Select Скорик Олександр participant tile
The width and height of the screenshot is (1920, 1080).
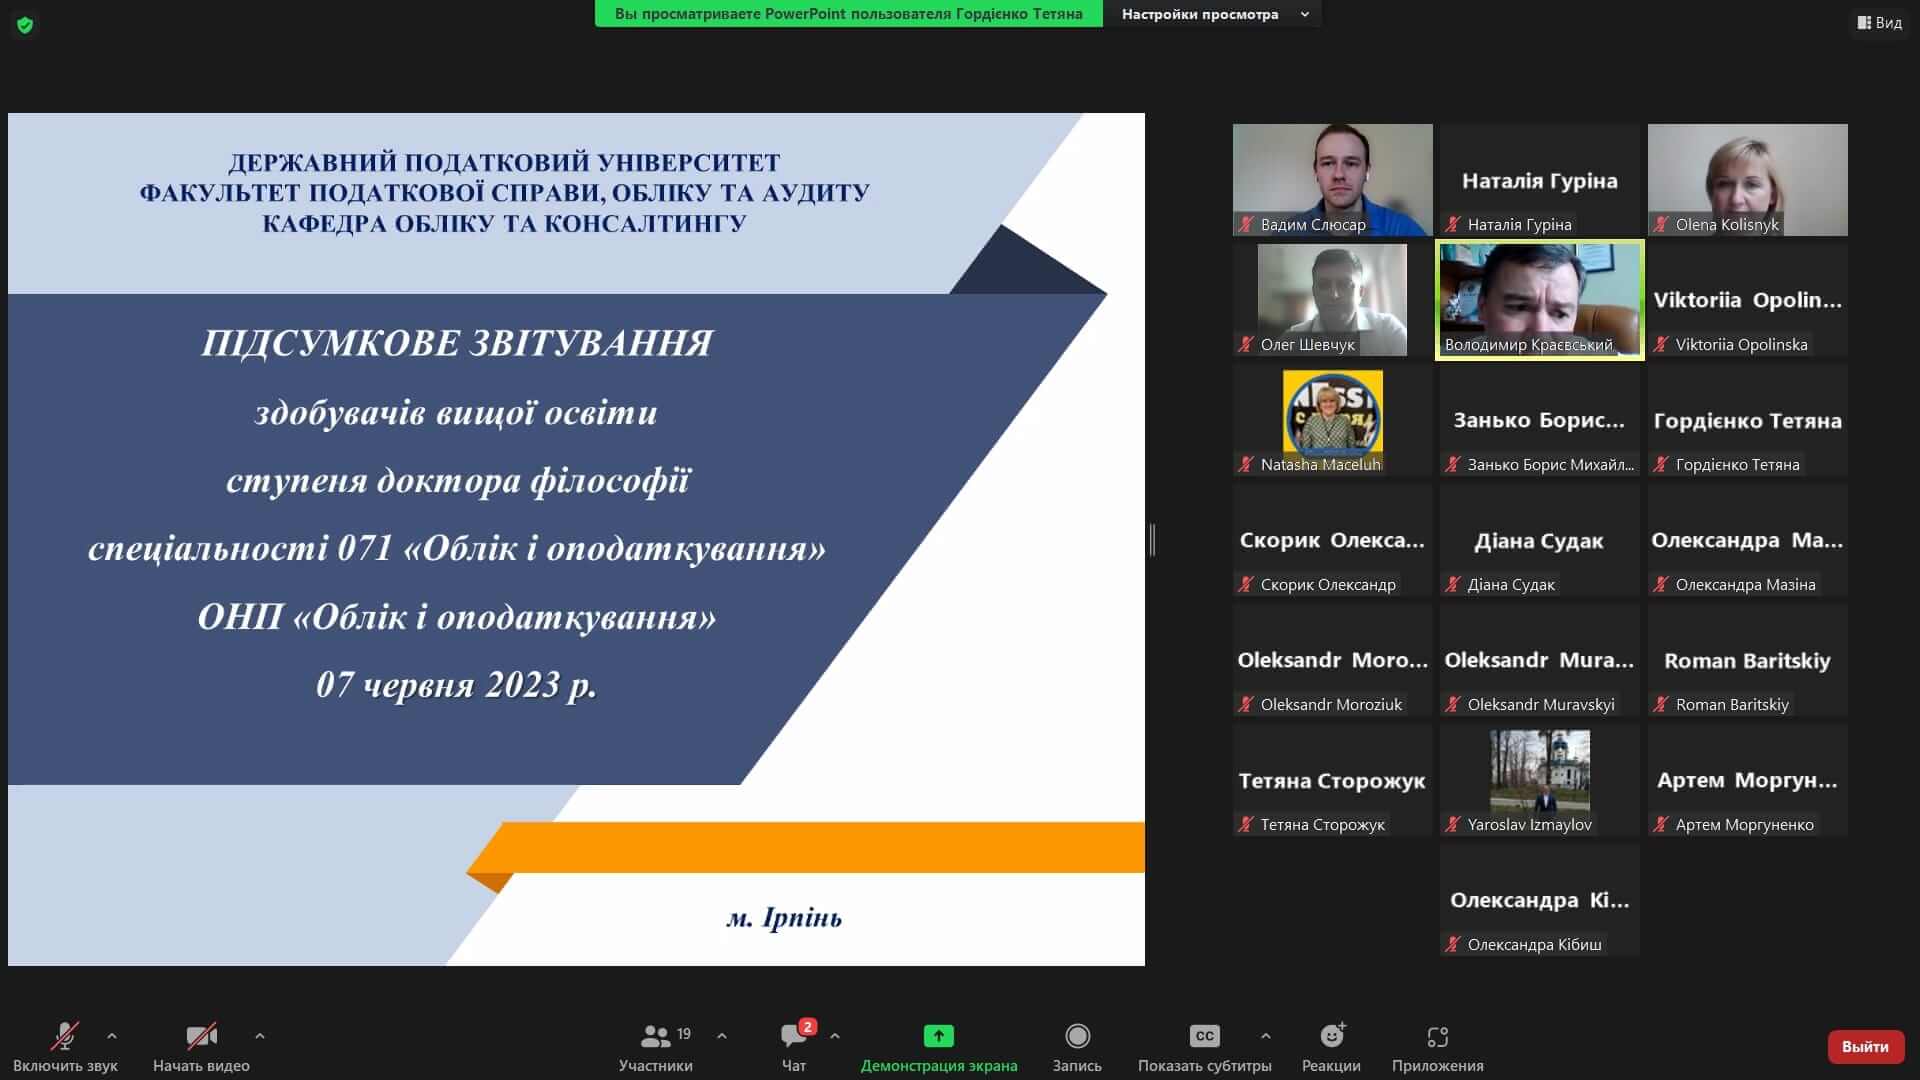coord(1332,540)
